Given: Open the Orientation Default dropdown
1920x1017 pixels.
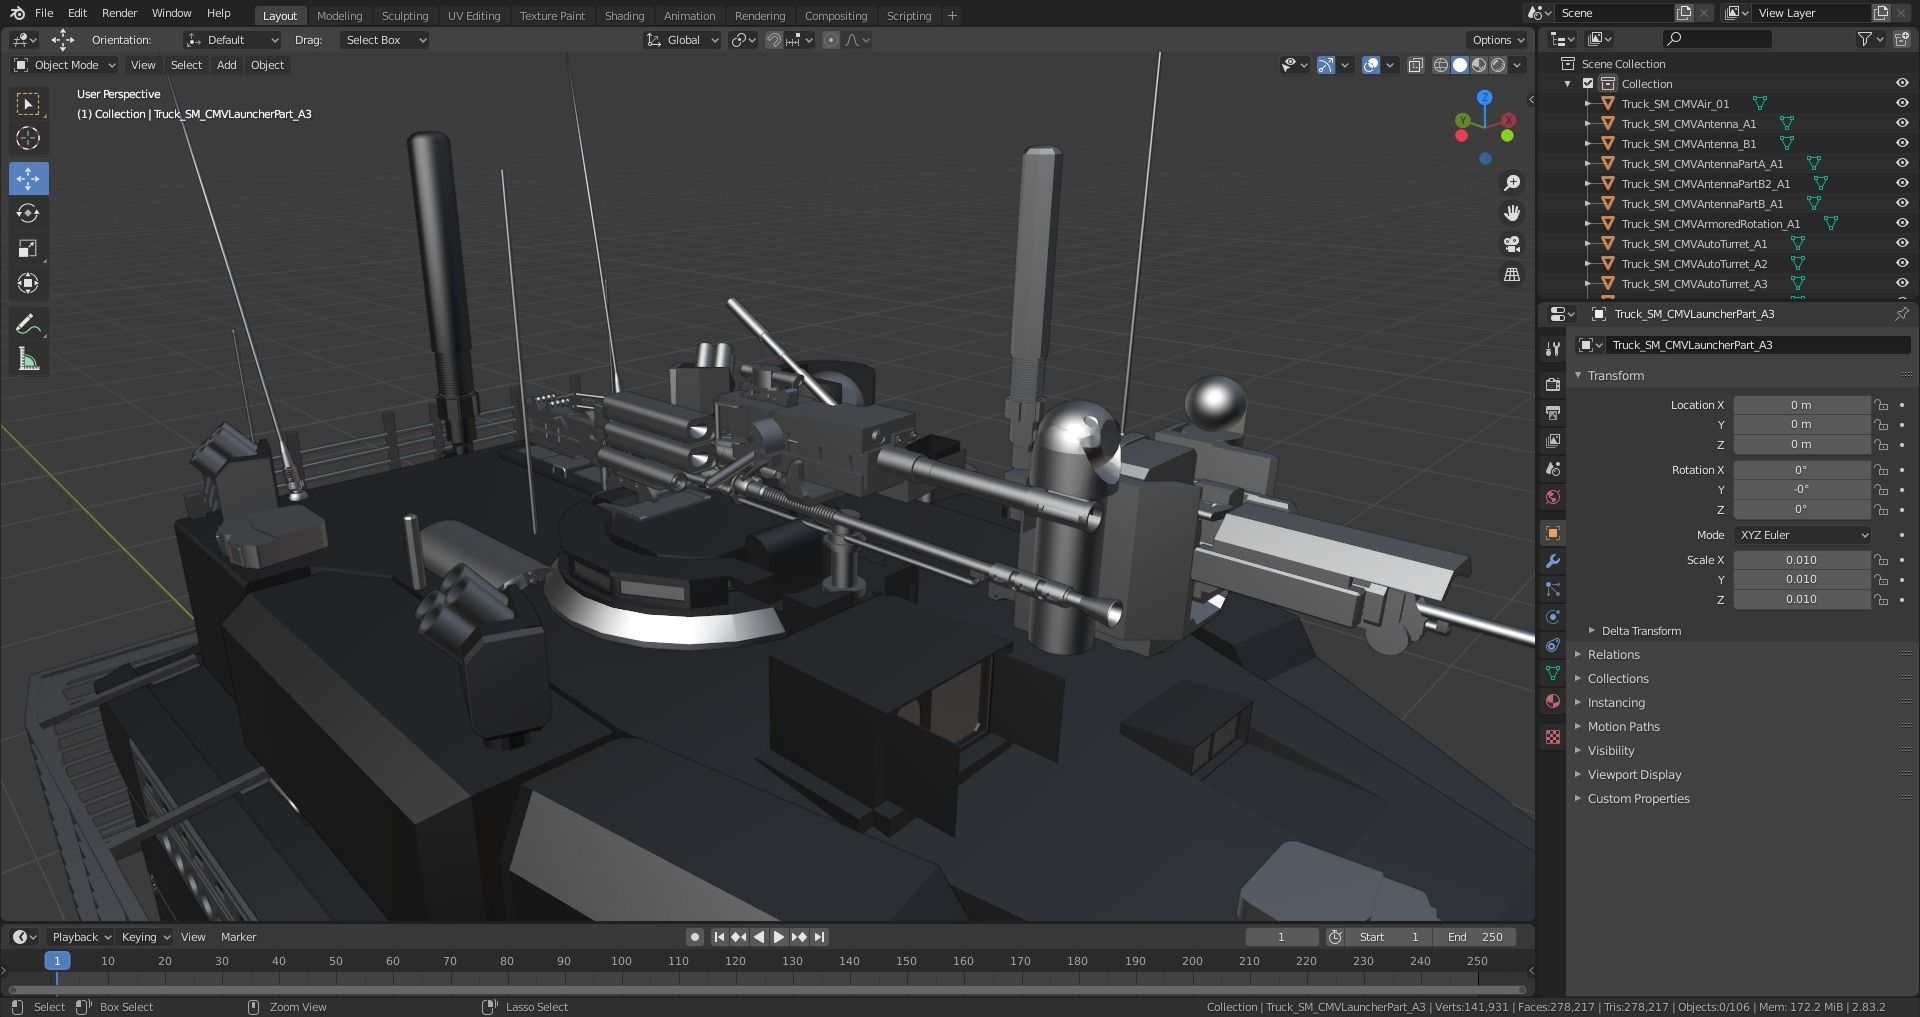Looking at the screenshot, I should click(232, 40).
